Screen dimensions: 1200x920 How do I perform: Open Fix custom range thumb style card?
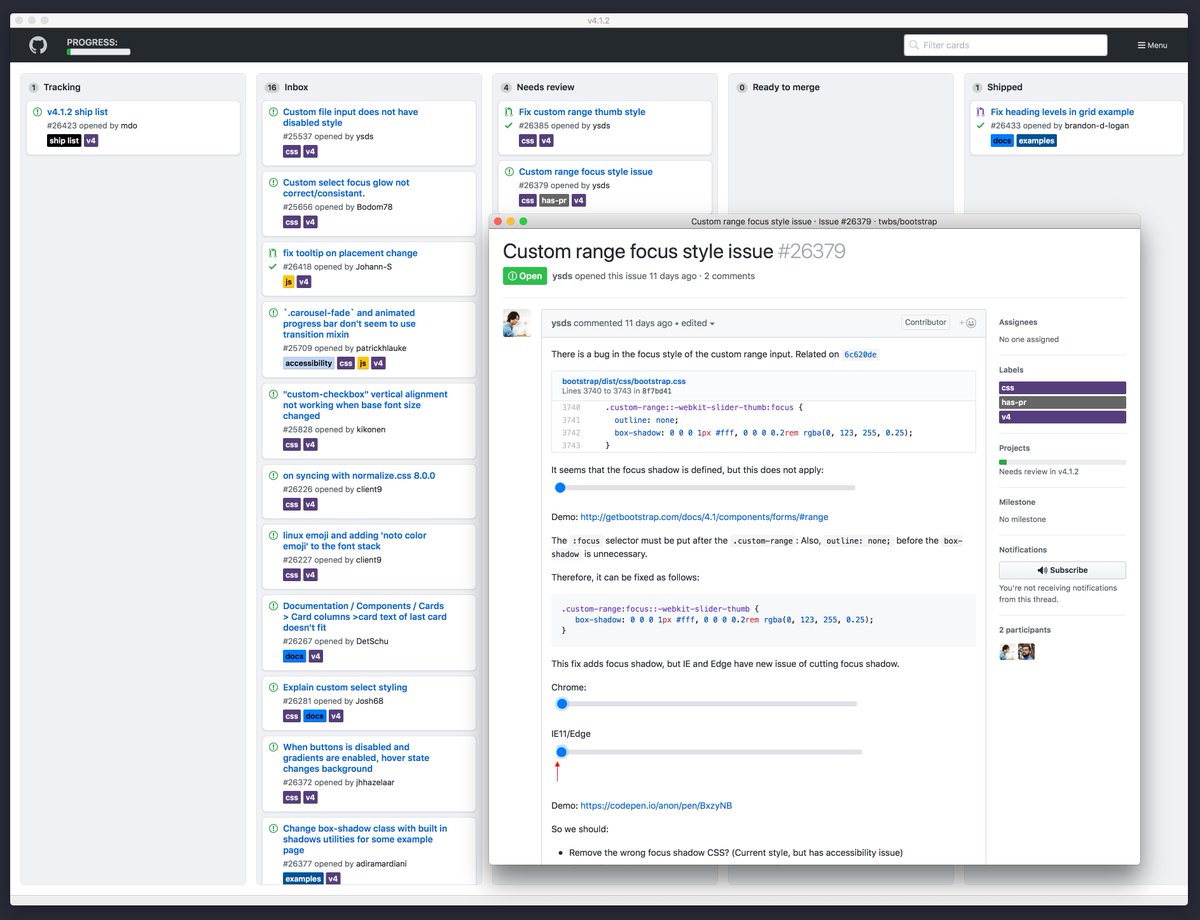pyautogui.click(x=582, y=112)
